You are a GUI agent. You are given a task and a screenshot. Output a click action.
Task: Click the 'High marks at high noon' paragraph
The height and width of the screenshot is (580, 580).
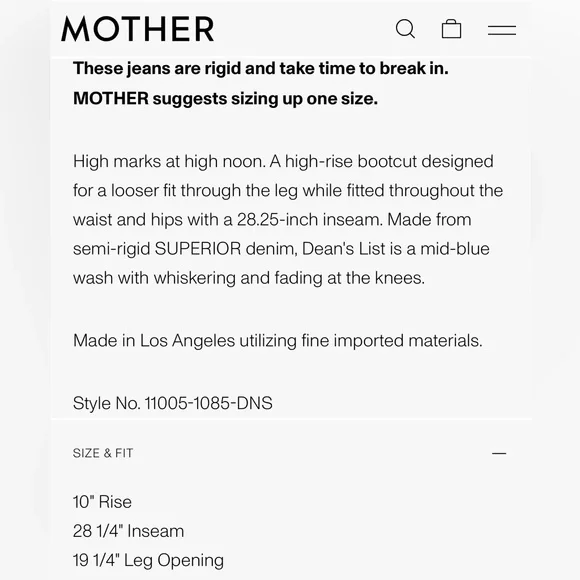pos(288,219)
